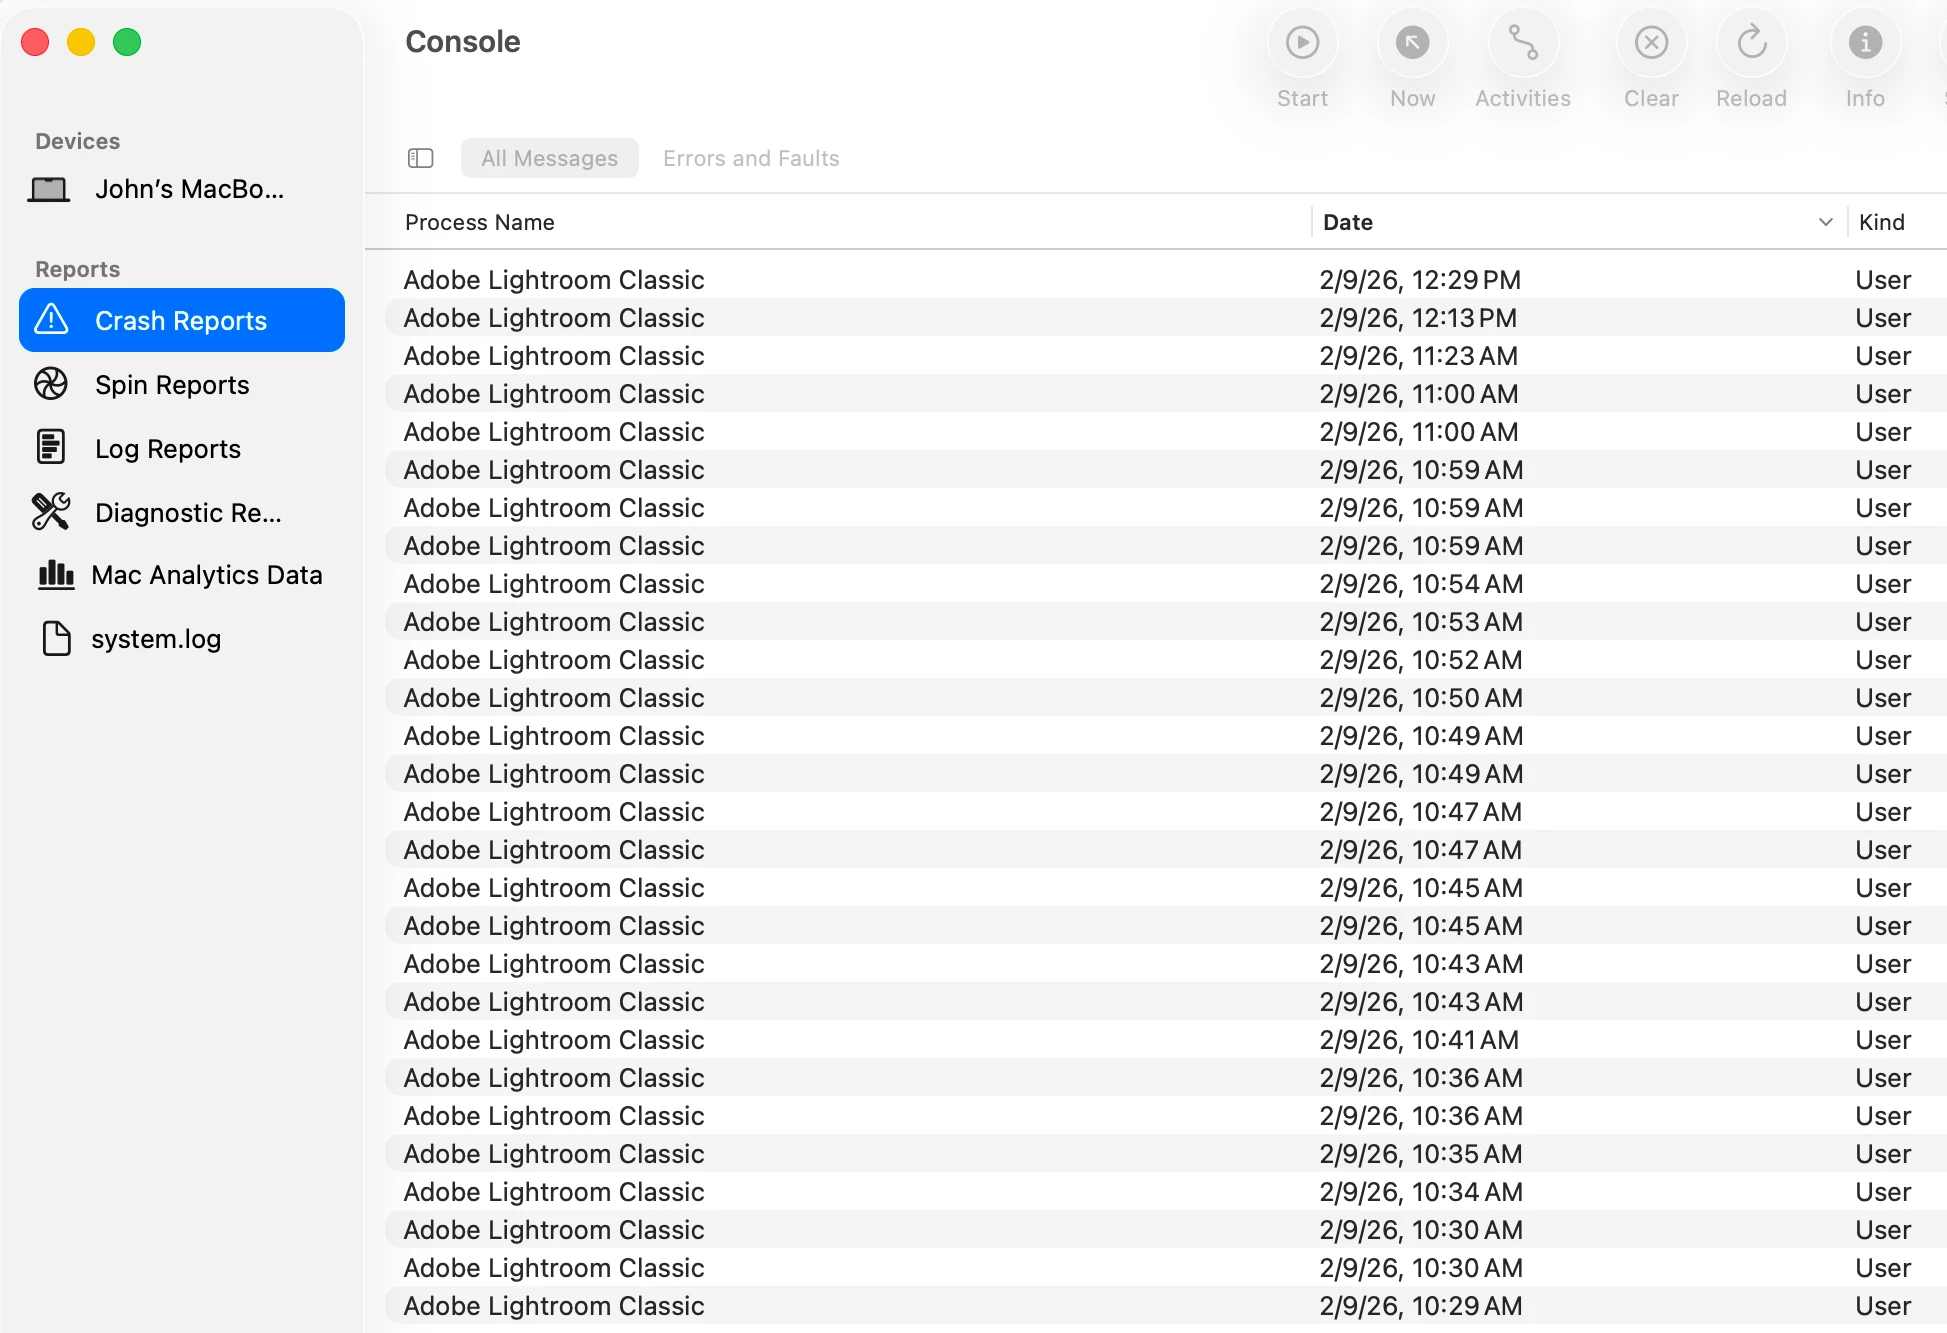Select John's MacBook device

pyautogui.click(x=189, y=189)
